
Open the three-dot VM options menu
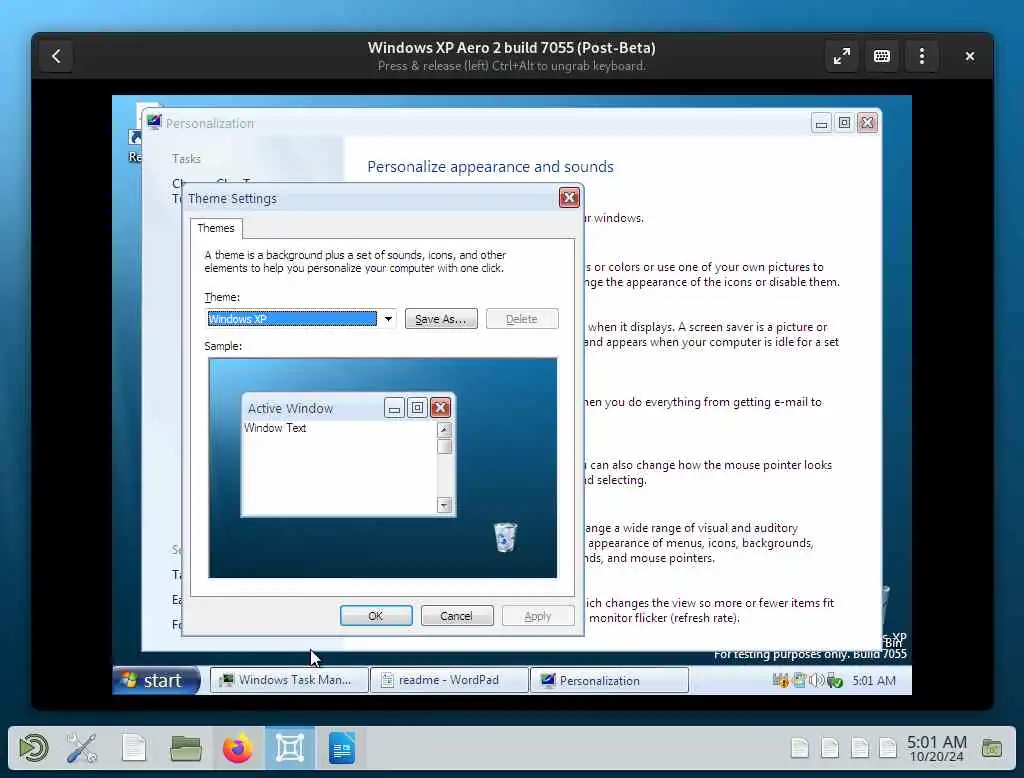coord(921,56)
